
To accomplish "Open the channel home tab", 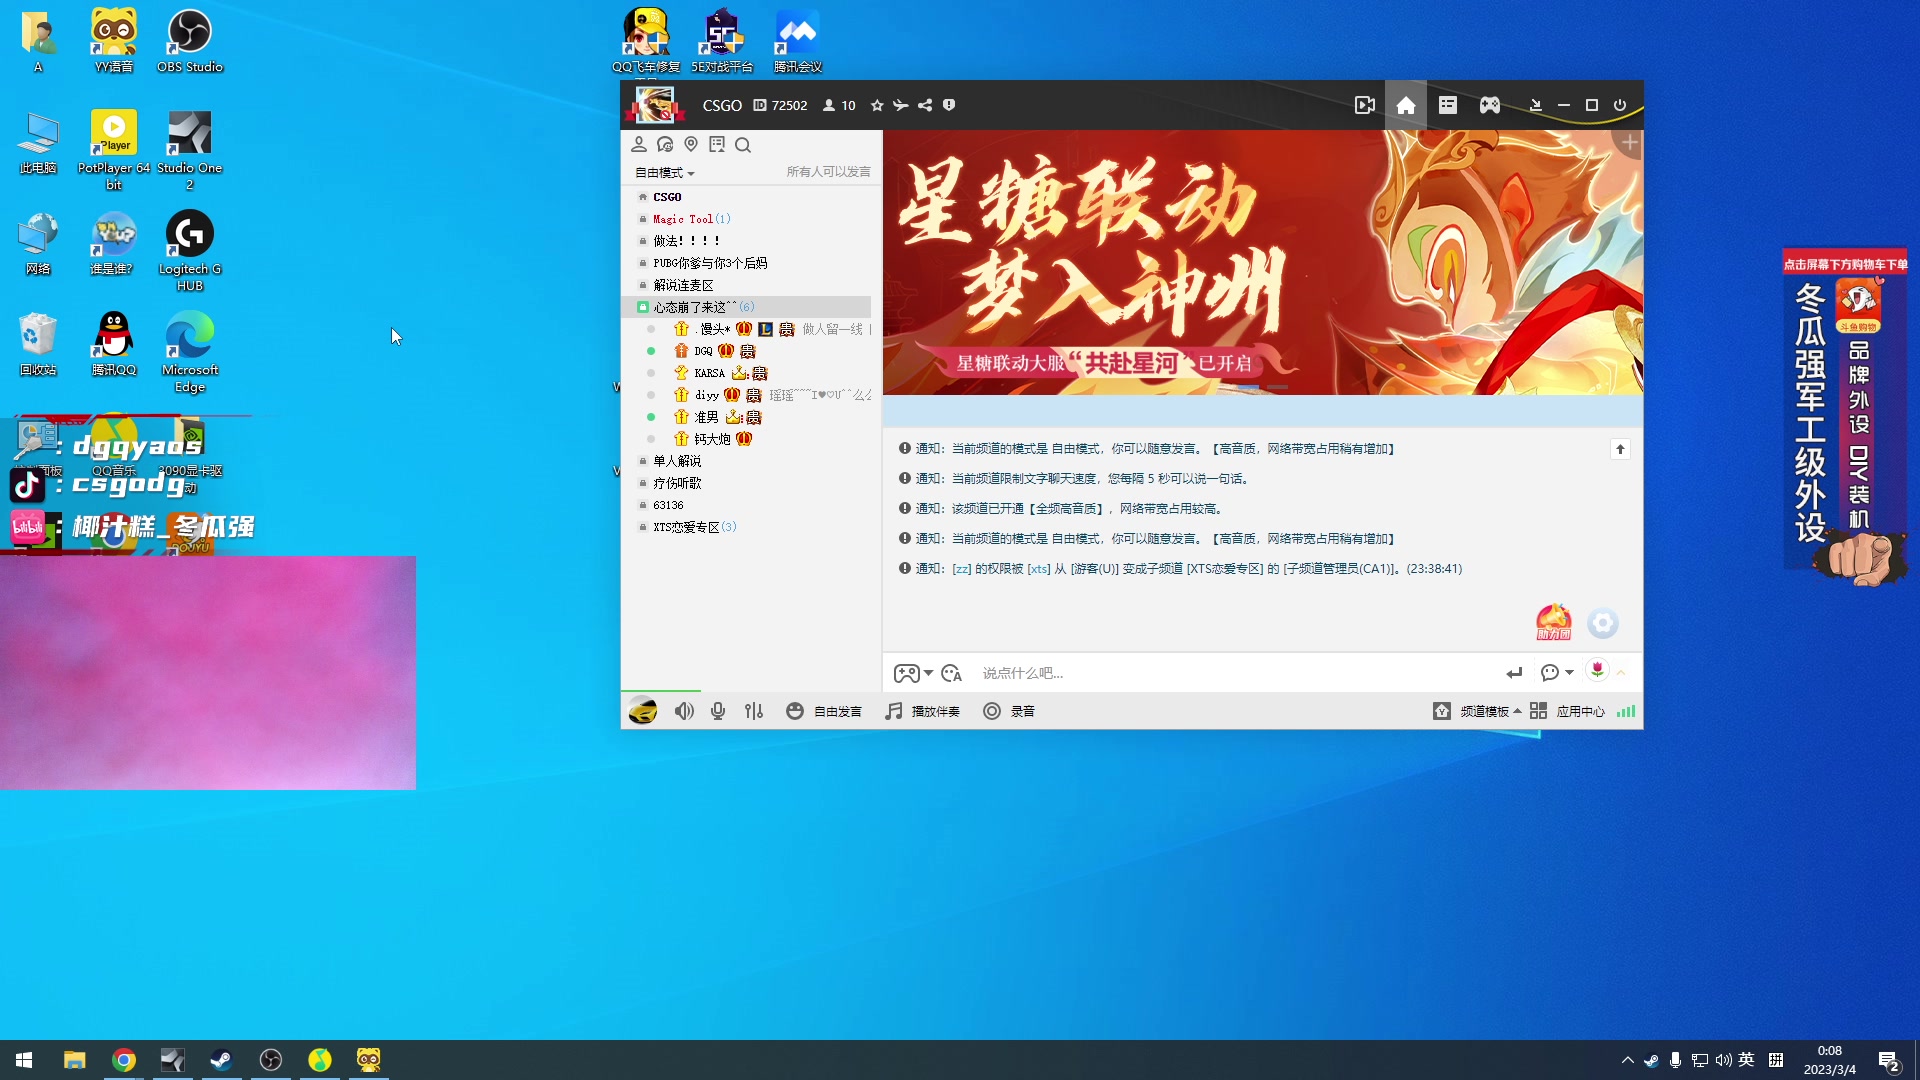I will [1405, 105].
